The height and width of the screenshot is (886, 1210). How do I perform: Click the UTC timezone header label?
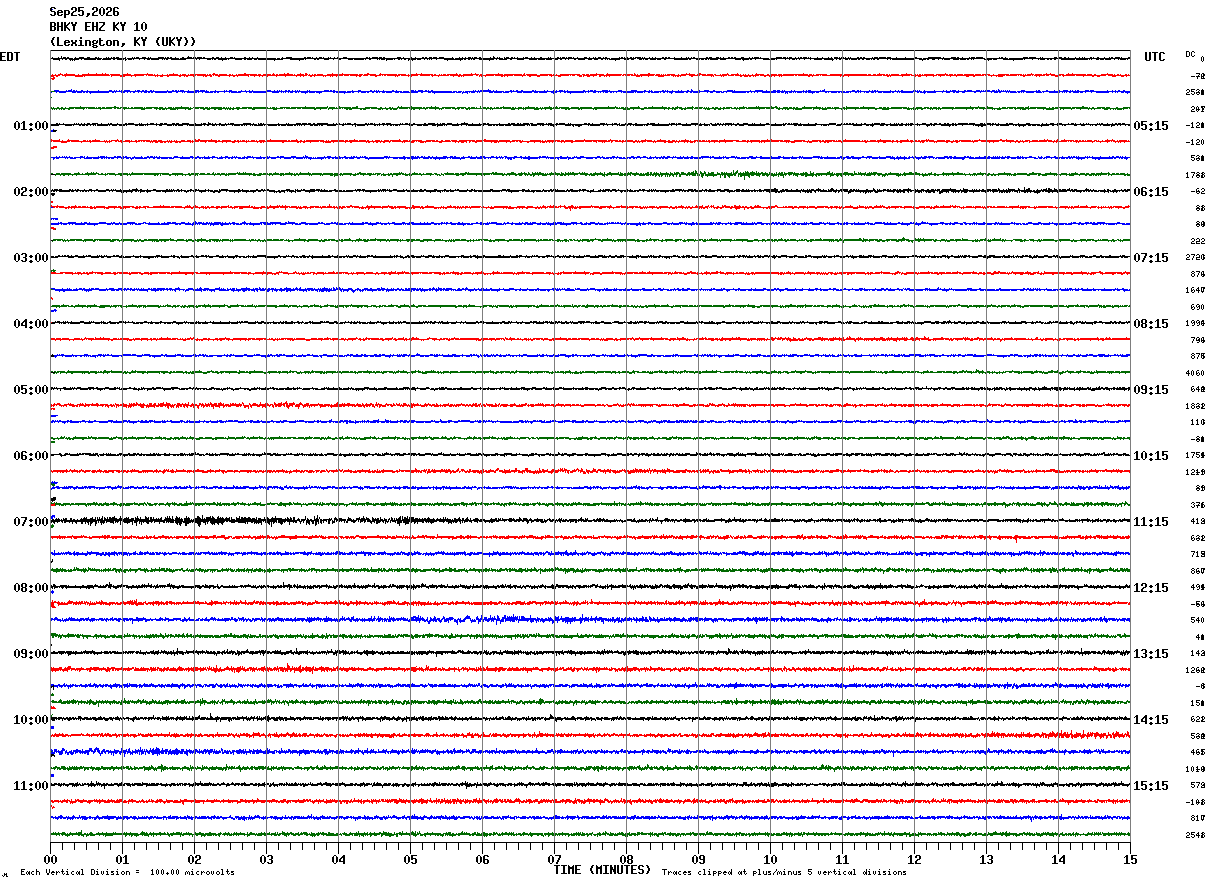click(1155, 57)
